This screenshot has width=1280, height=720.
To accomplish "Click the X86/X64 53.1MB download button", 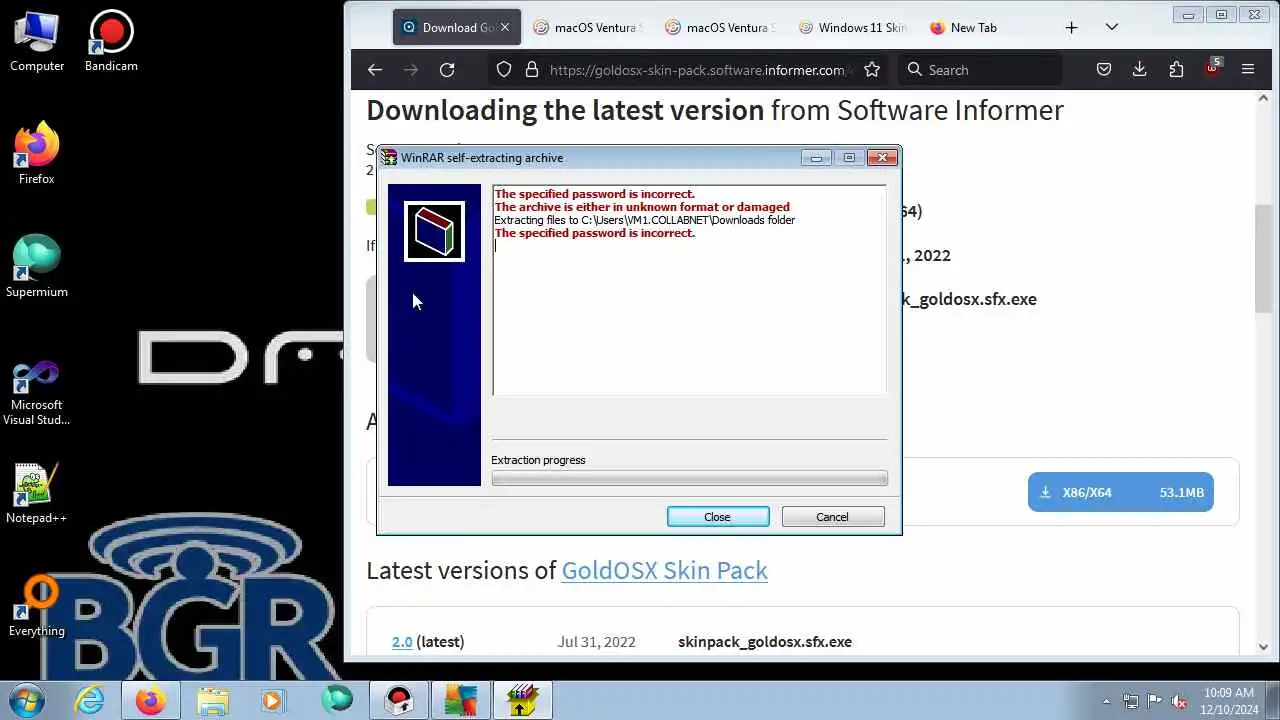I will 1121,492.
